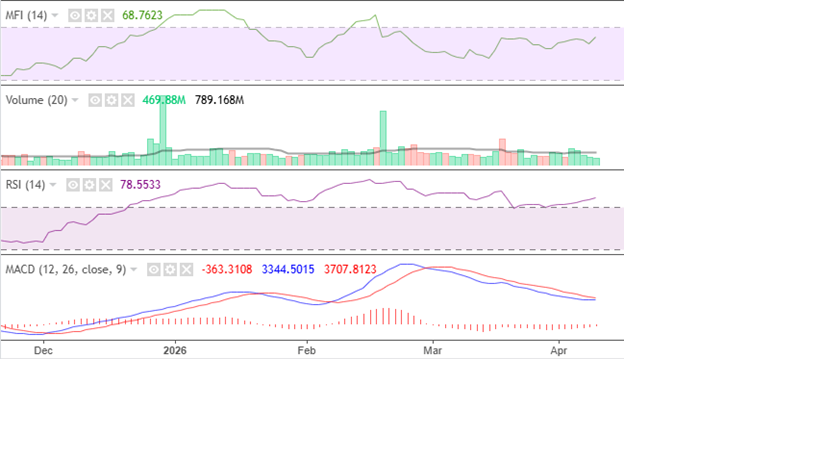
Task: Remove the Volume indicator with X icon
Action: 128,100
